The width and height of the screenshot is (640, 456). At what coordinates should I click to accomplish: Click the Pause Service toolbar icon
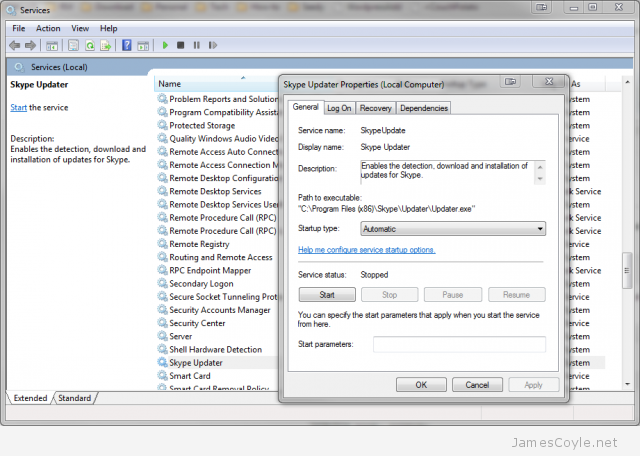pyautogui.click(x=196, y=45)
